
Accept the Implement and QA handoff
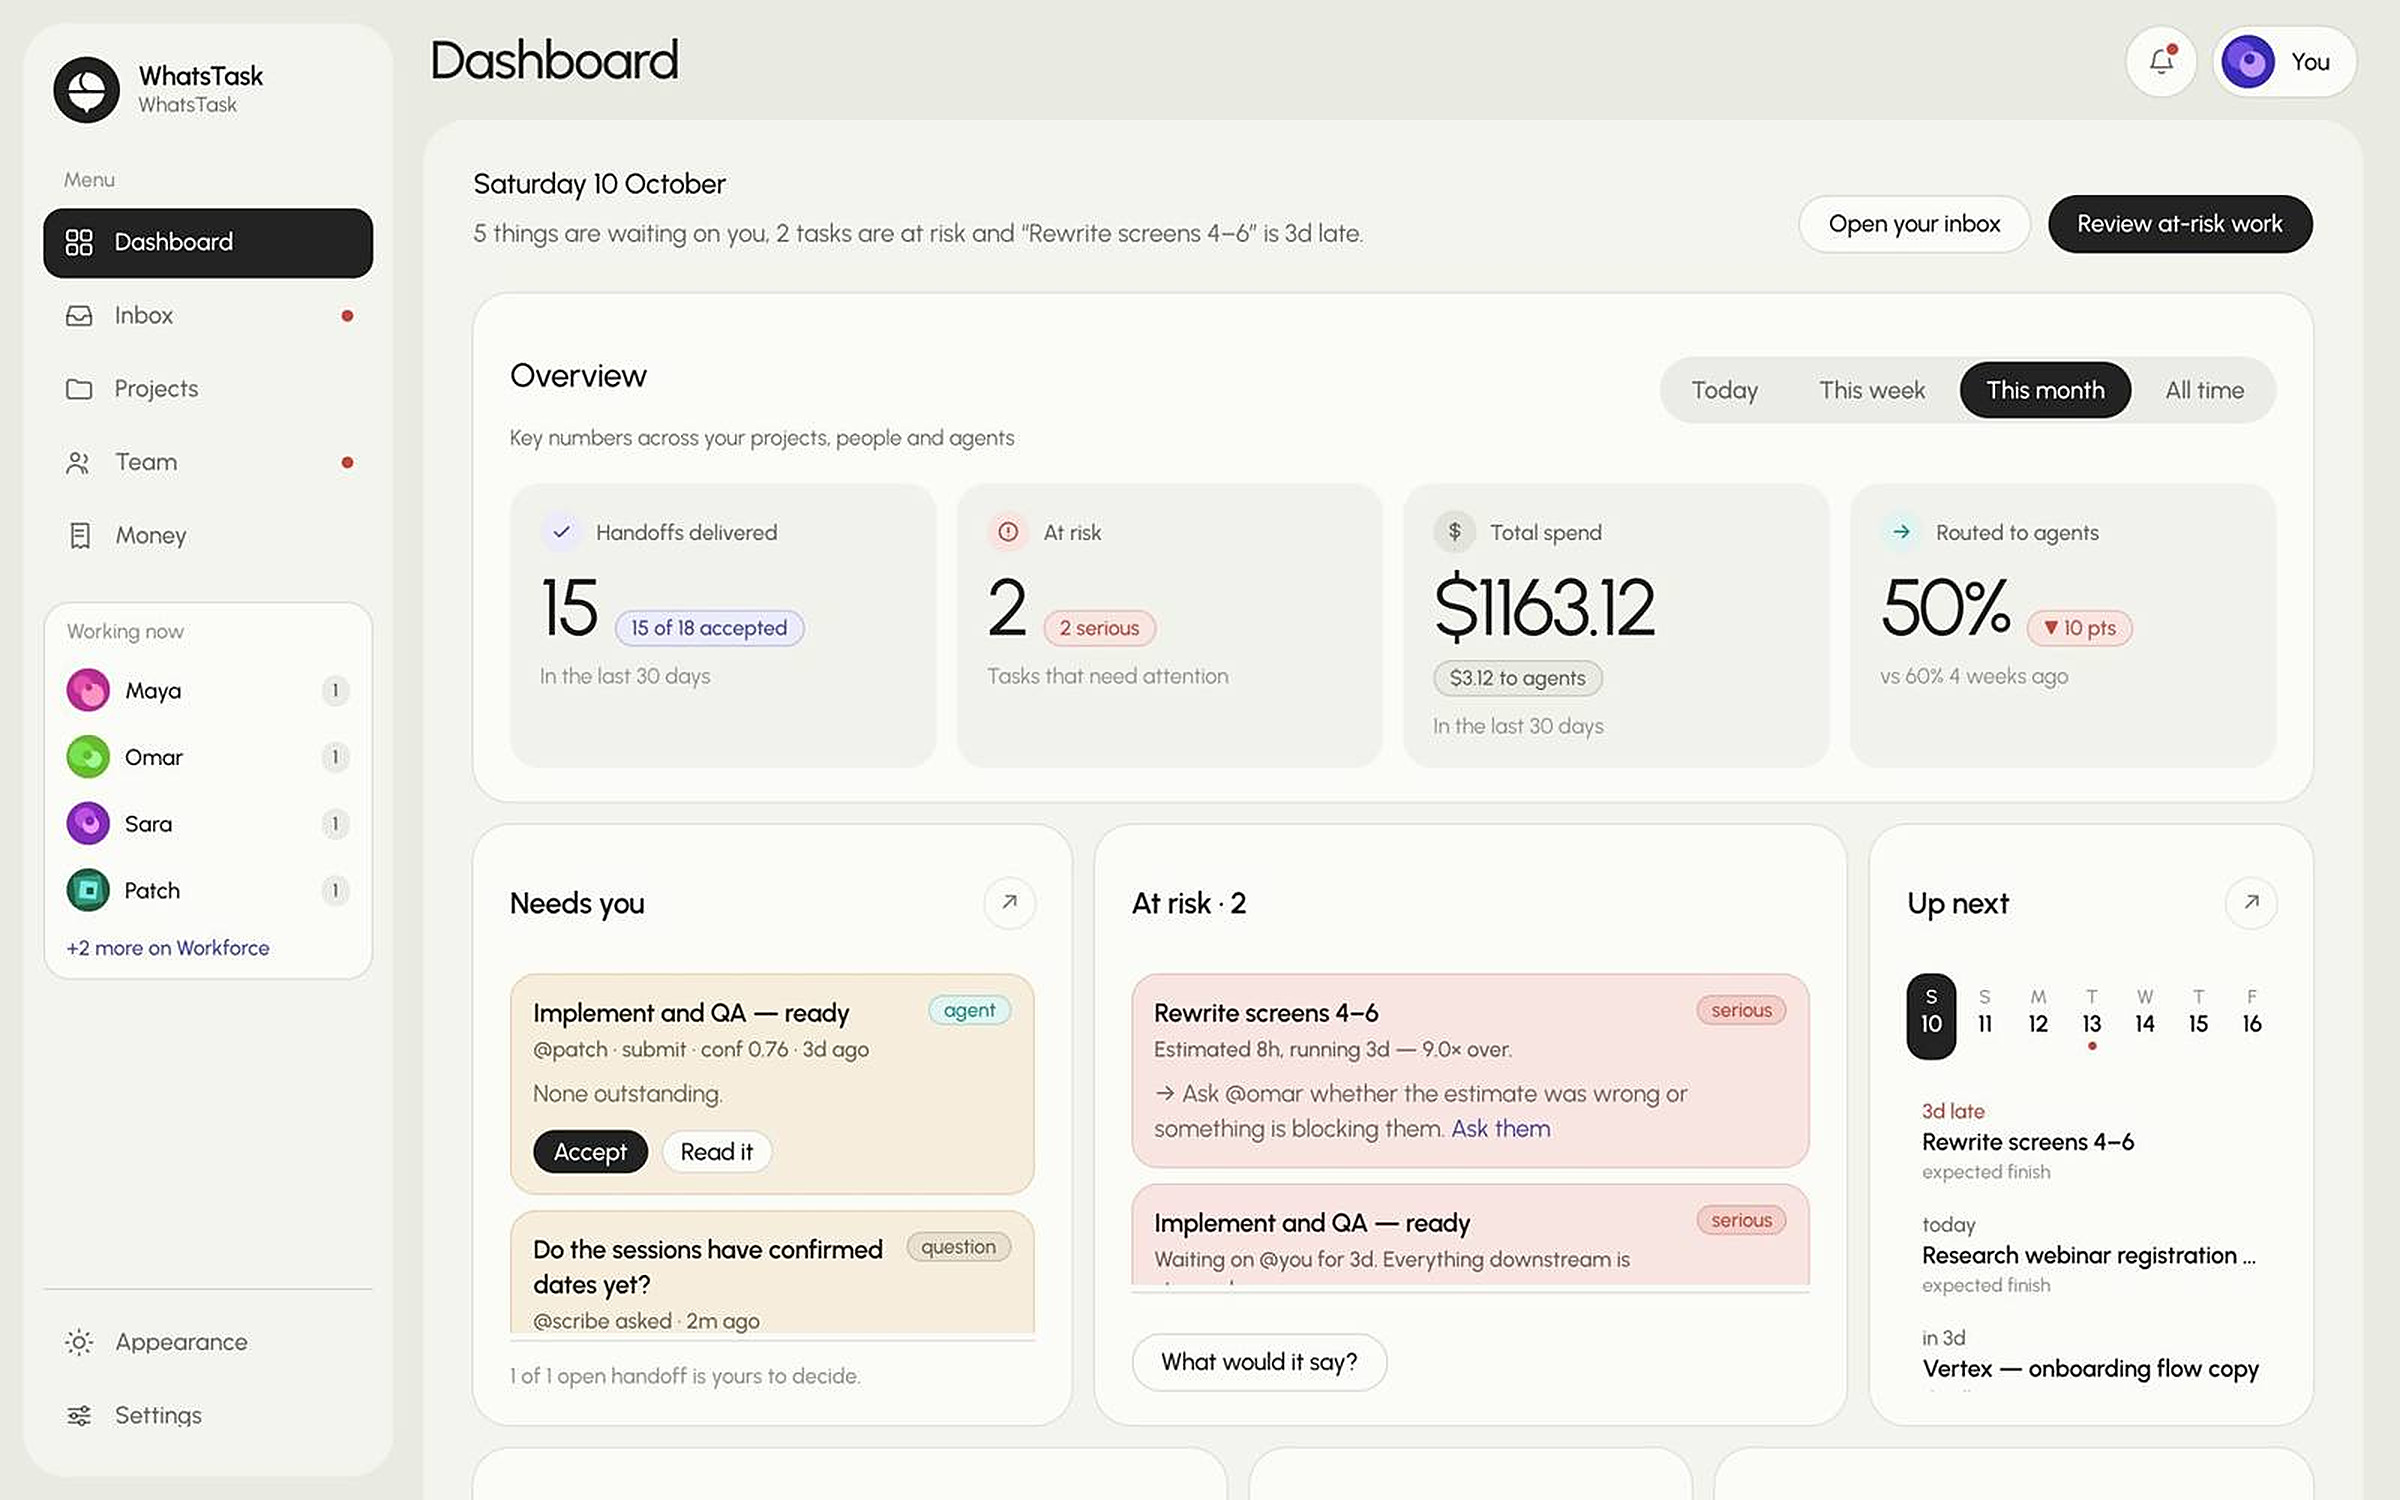pyautogui.click(x=590, y=1152)
